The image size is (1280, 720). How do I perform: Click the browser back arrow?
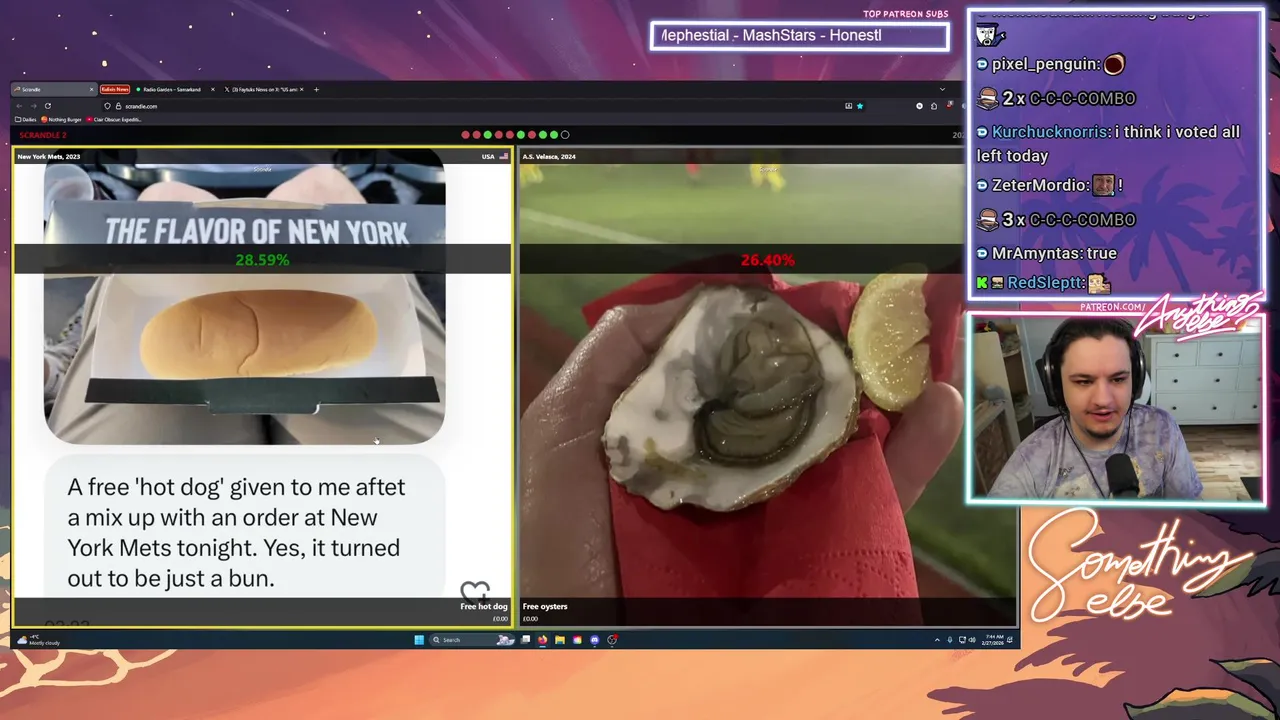tap(19, 106)
